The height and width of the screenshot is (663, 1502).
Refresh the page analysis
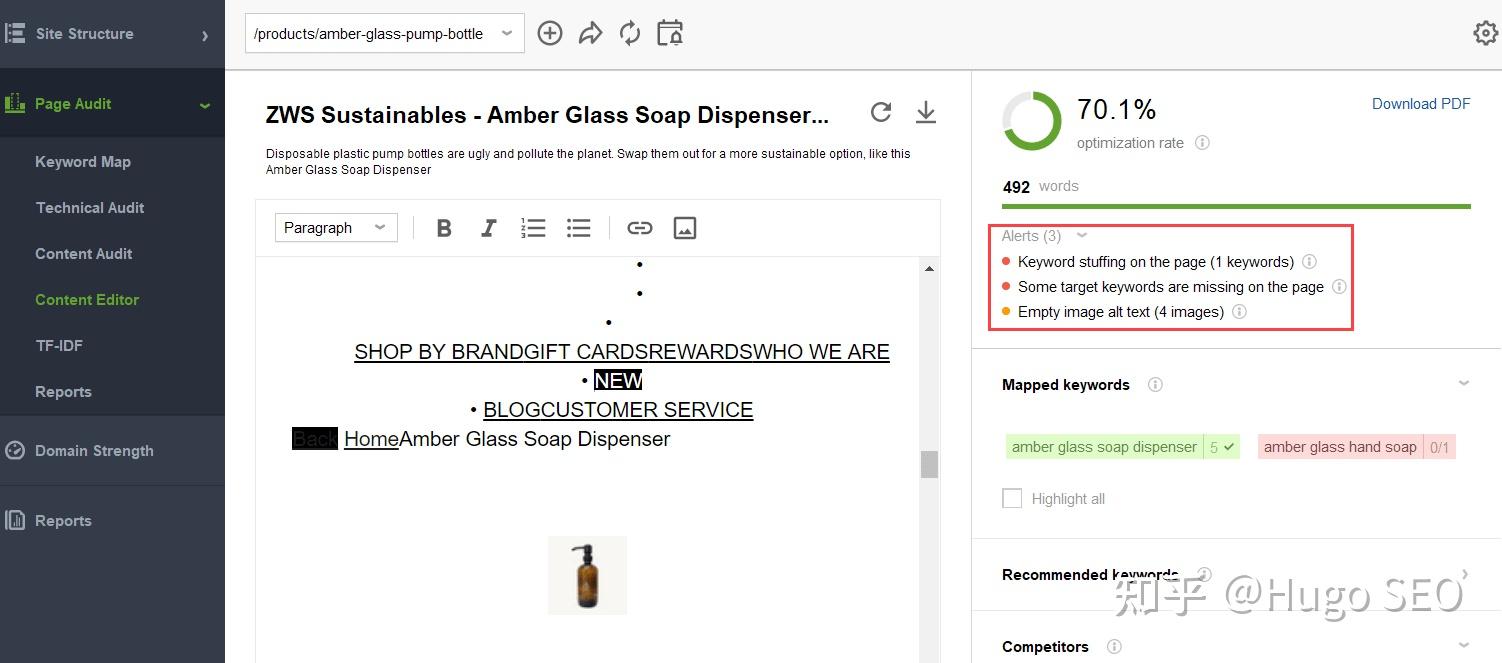tap(881, 112)
